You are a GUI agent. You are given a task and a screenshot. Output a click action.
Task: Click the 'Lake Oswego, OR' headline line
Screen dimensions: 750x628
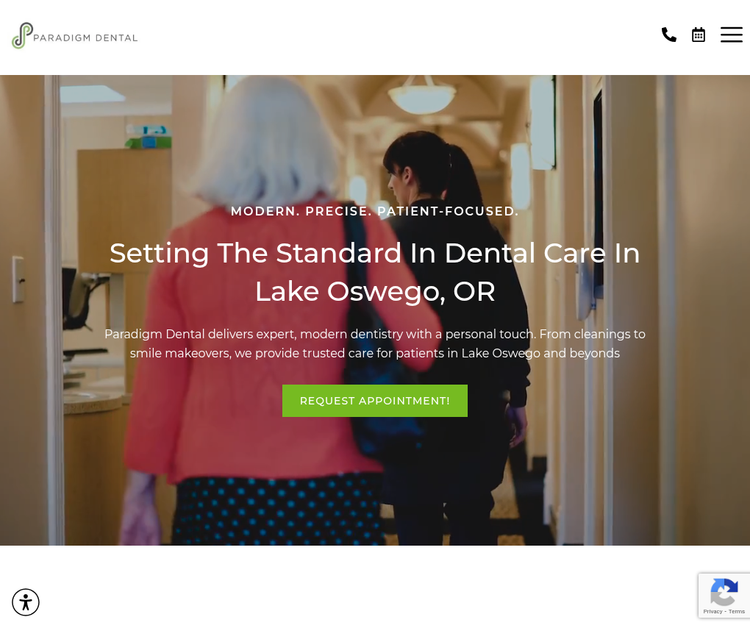[375, 291]
